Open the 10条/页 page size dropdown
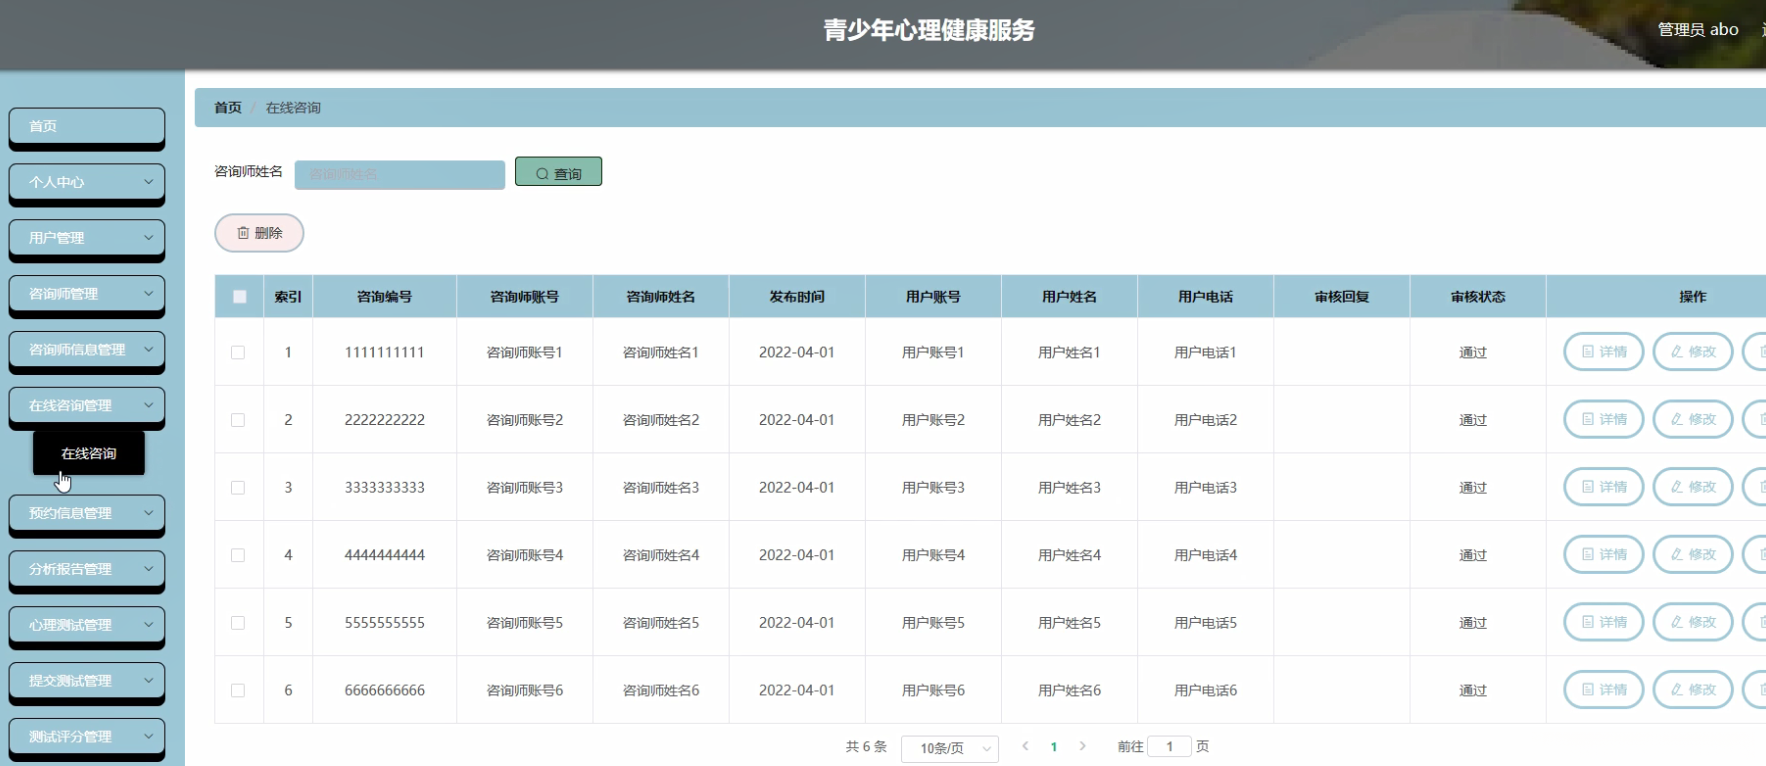The image size is (1766, 766). point(950,748)
